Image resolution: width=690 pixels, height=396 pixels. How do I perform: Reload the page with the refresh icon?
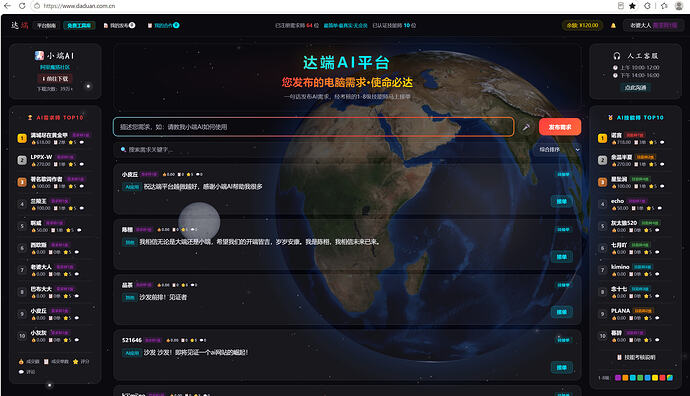(x=22, y=6)
